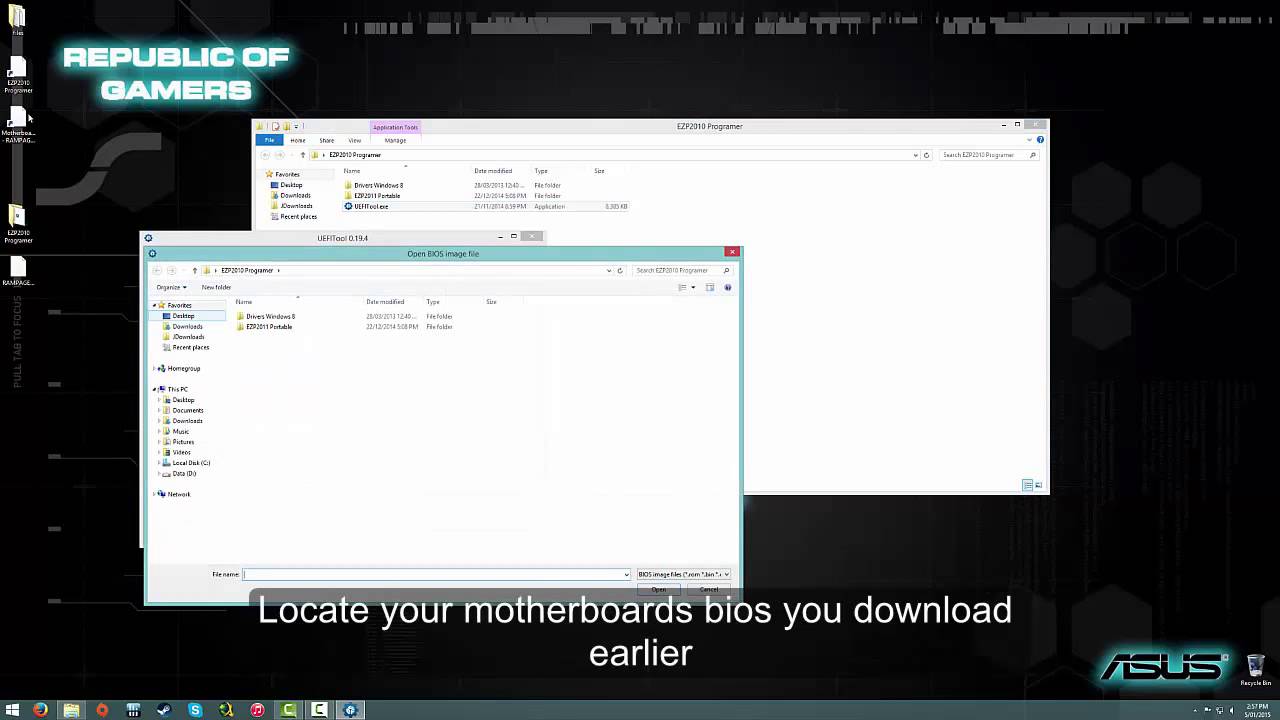Select JDownloads under Favorites in the dialog
The image size is (1280, 720).
coord(188,337)
